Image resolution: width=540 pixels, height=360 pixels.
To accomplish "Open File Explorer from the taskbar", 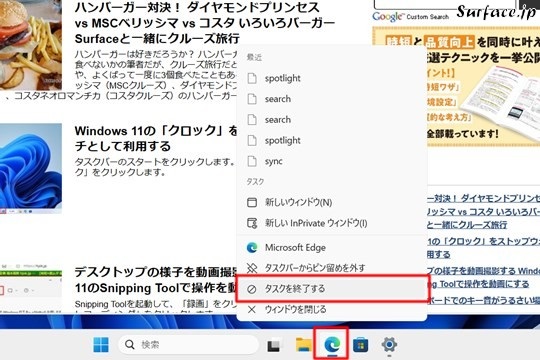I will (303, 344).
